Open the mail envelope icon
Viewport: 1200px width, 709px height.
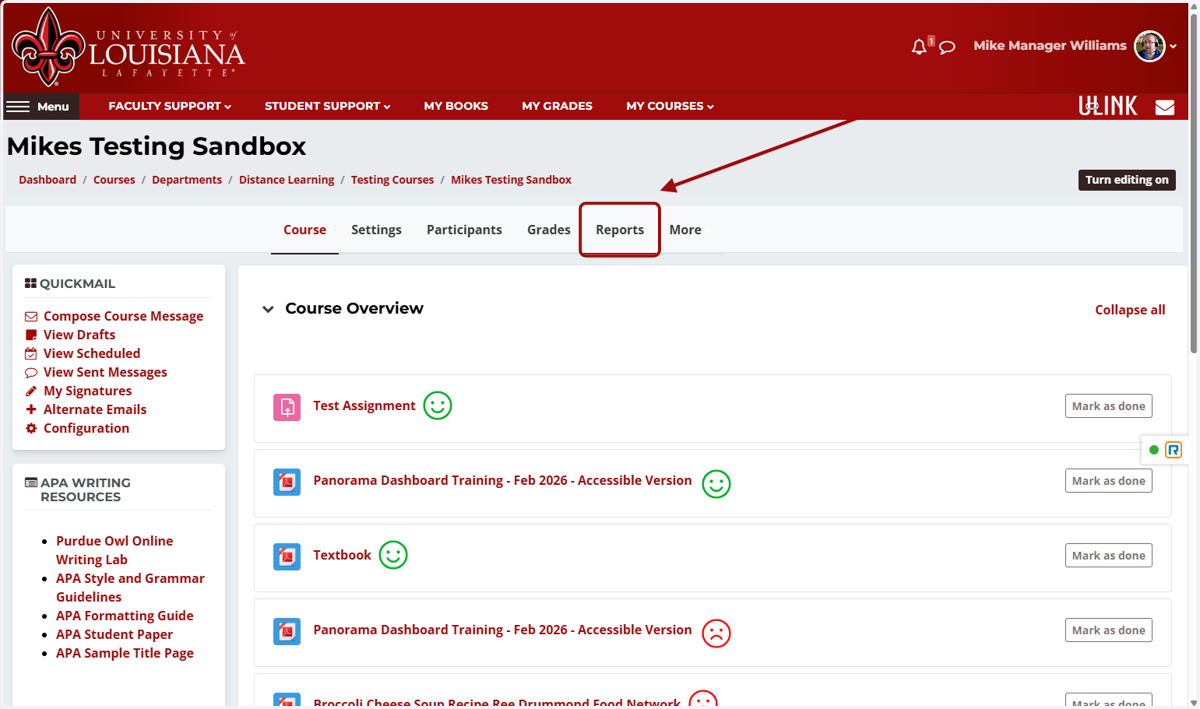(1165, 107)
